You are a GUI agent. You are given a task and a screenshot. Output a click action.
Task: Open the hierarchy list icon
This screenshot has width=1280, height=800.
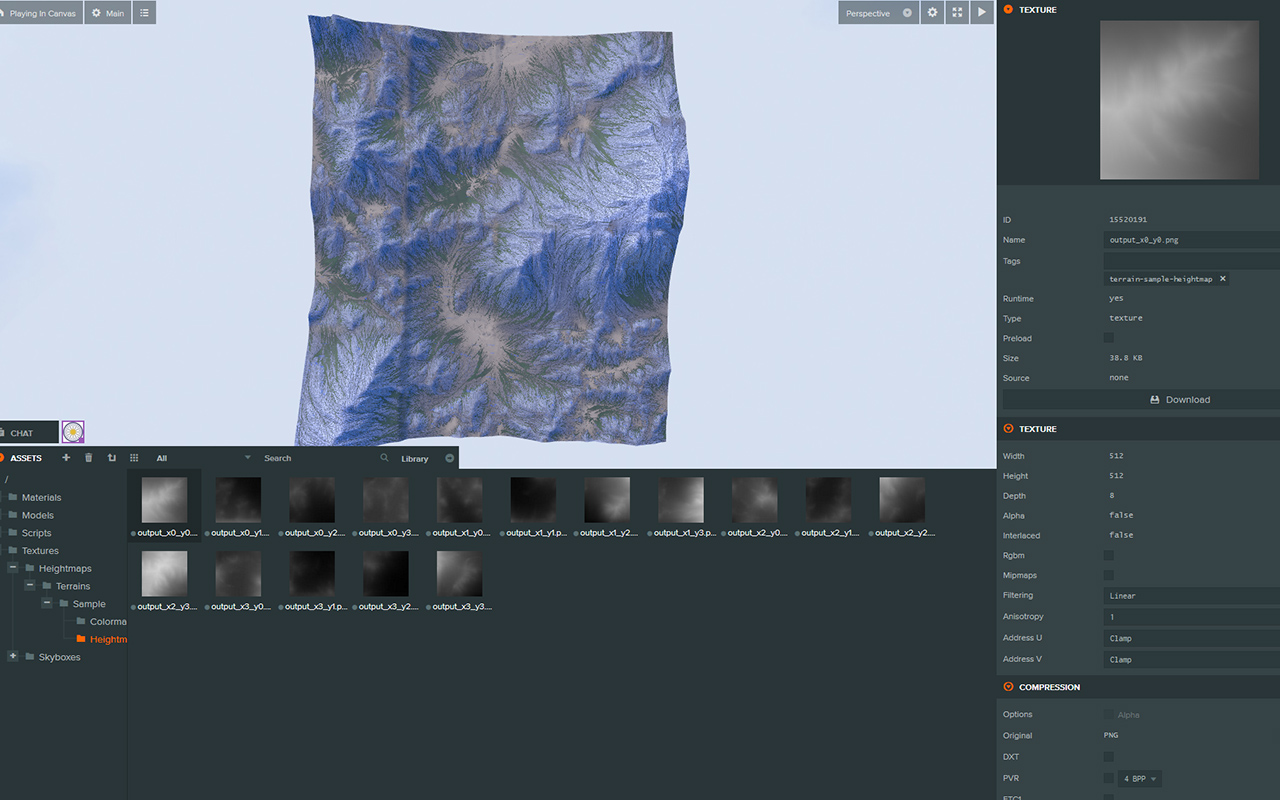[144, 13]
